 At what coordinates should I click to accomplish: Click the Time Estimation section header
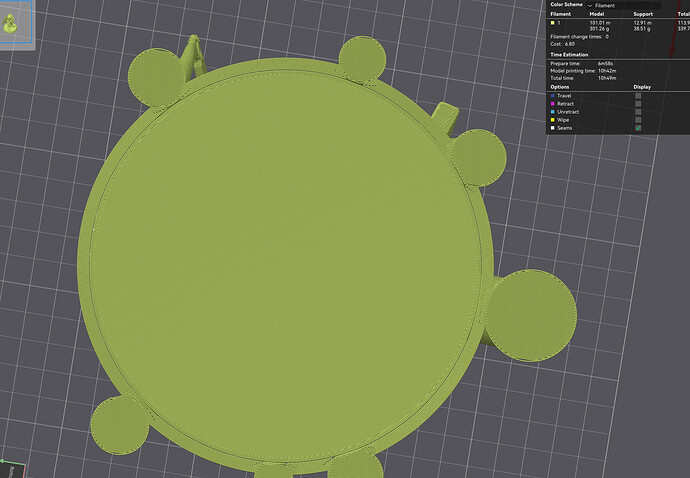pyautogui.click(x=569, y=55)
